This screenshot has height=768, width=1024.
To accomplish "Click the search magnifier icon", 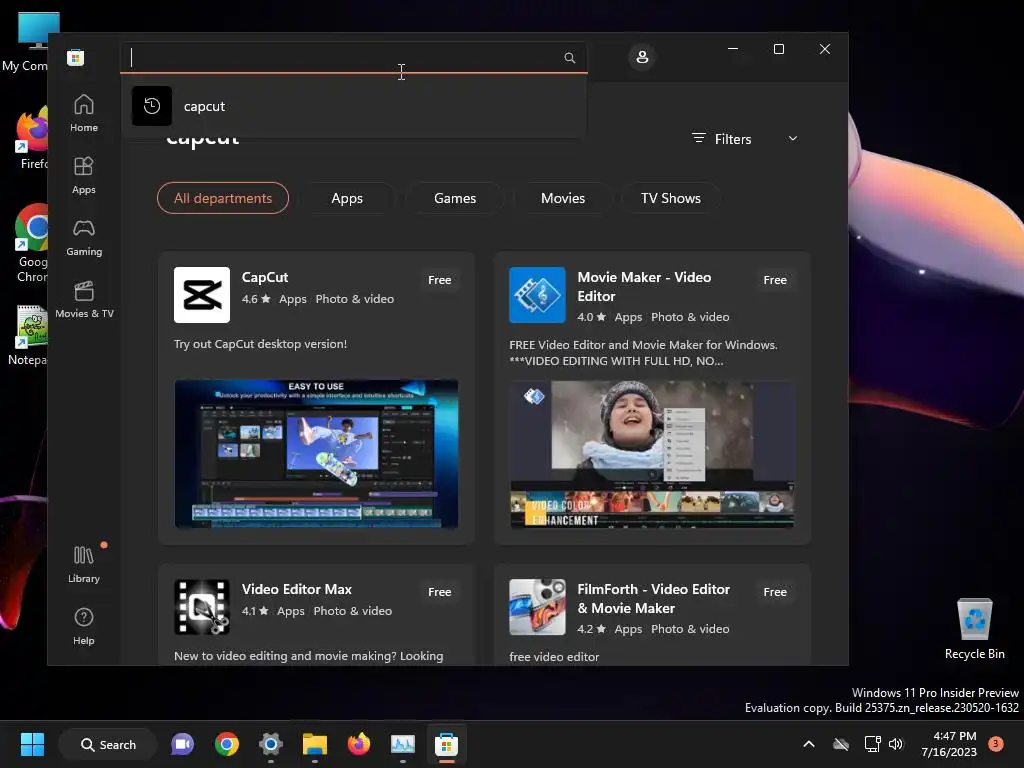I will pos(569,58).
